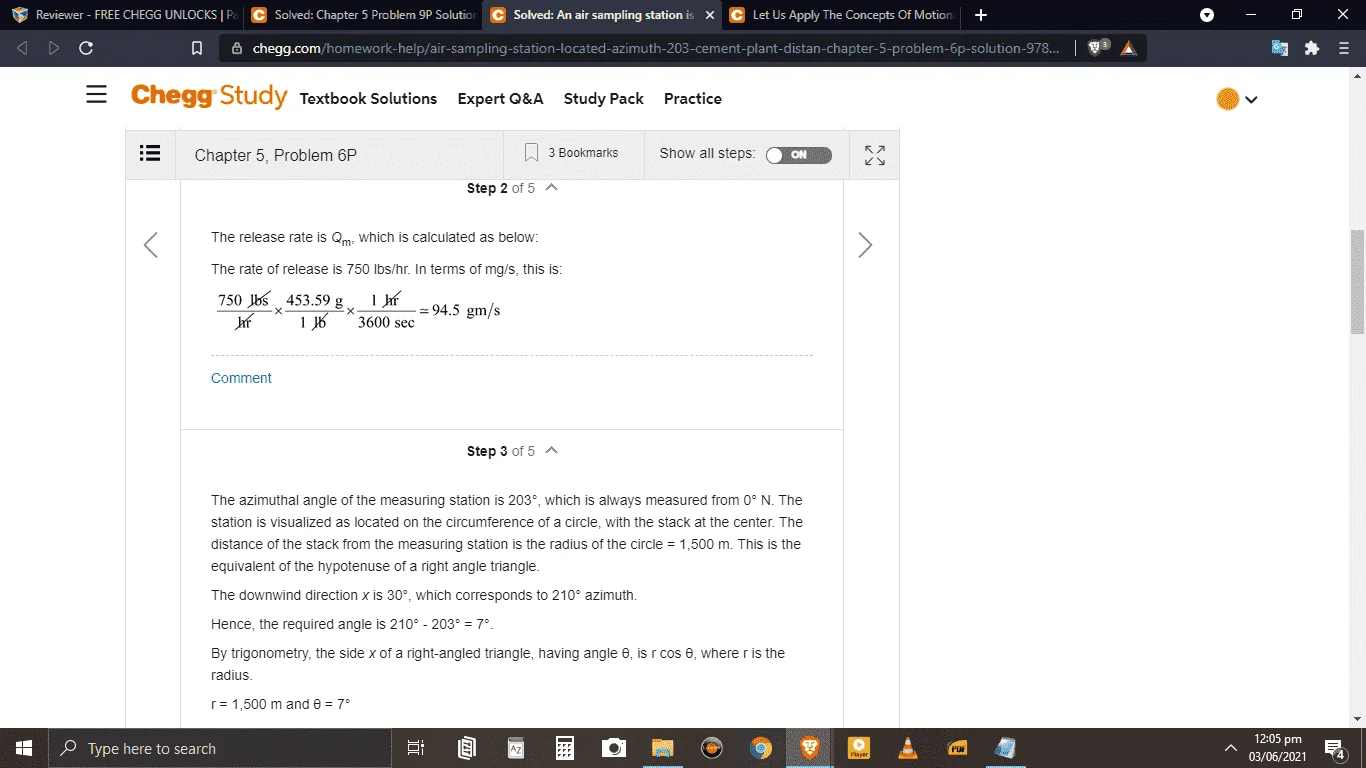Click browser forward arrow

(54, 48)
